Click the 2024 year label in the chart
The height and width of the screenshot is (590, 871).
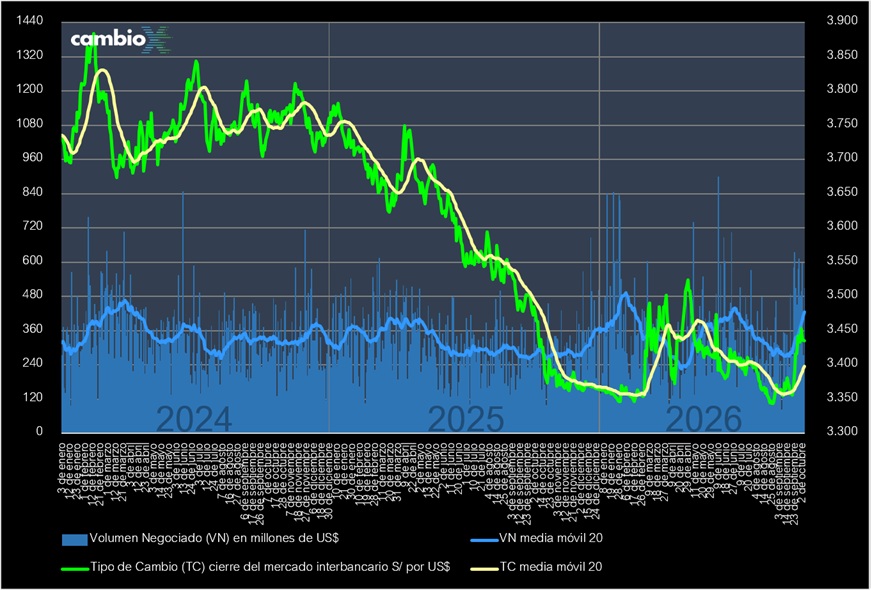click(193, 419)
